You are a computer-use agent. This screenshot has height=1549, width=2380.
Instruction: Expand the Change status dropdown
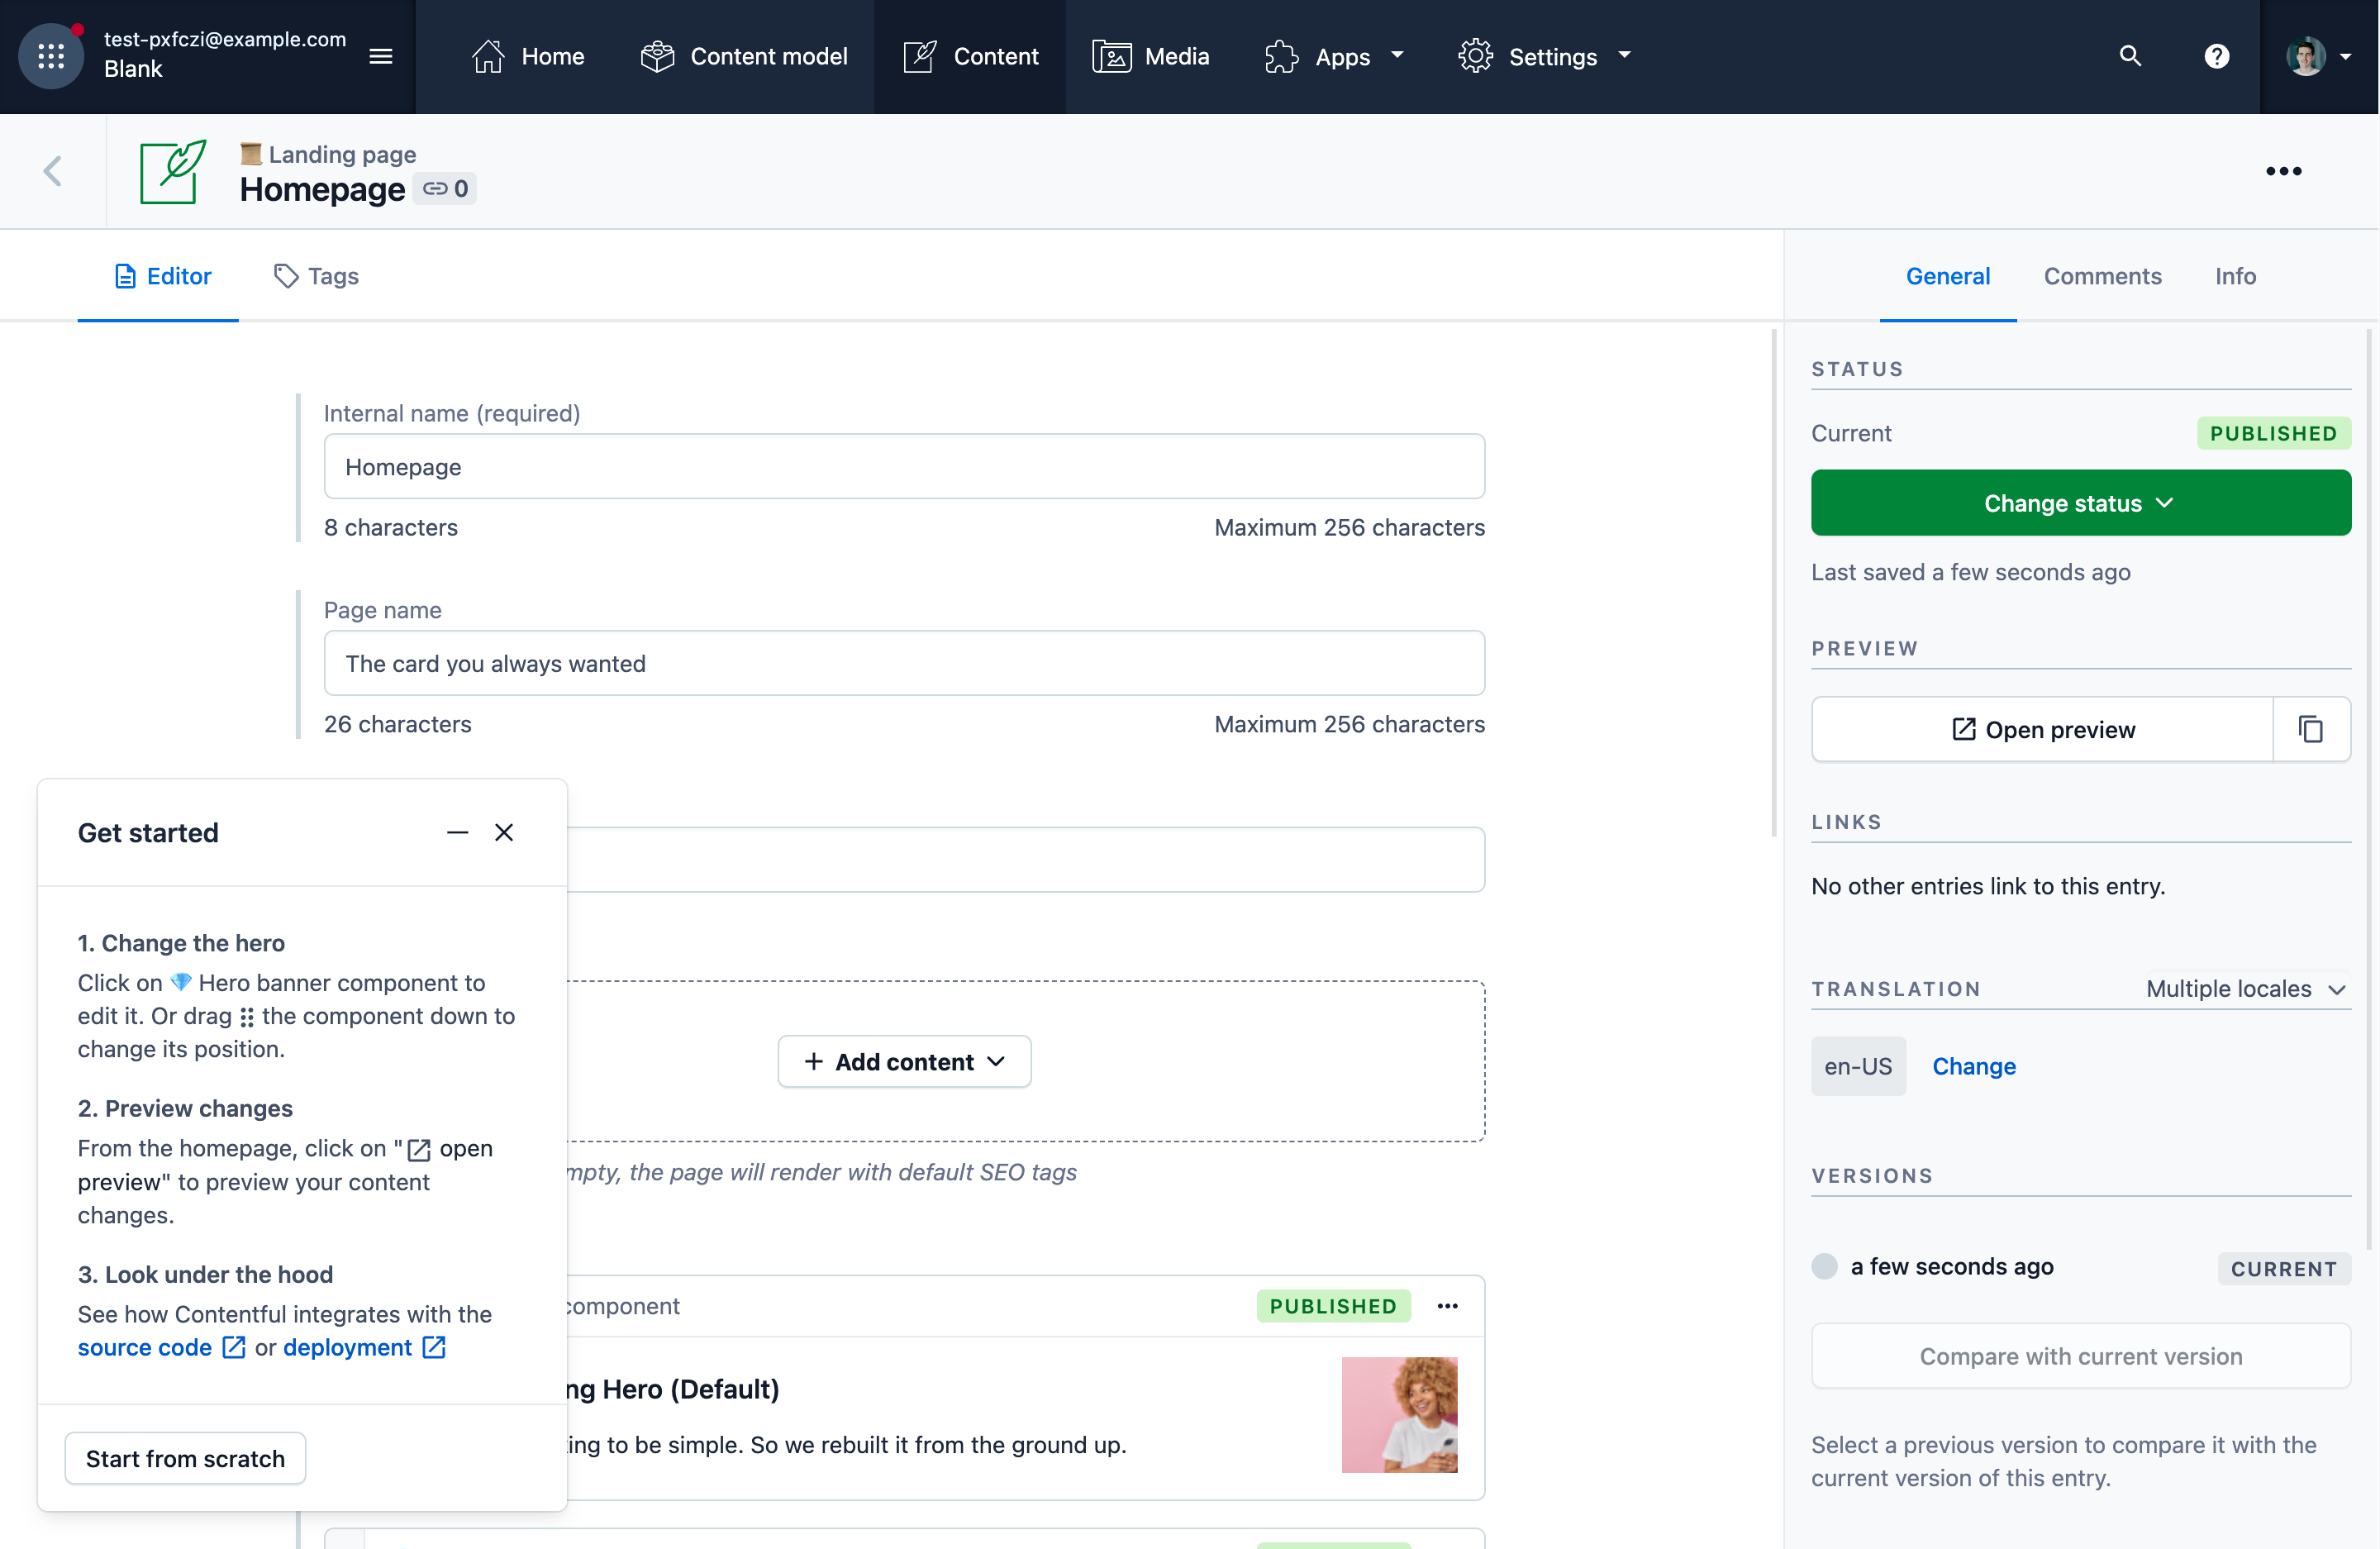pyautogui.click(x=2080, y=503)
